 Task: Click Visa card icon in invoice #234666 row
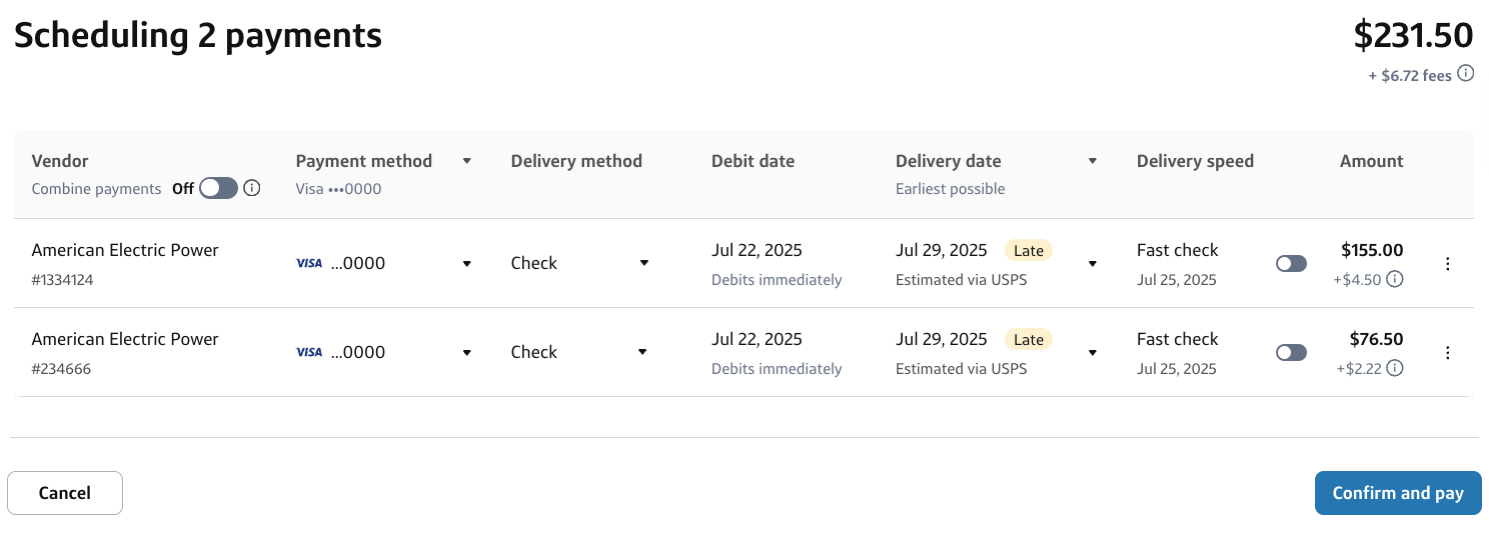[309, 352]
